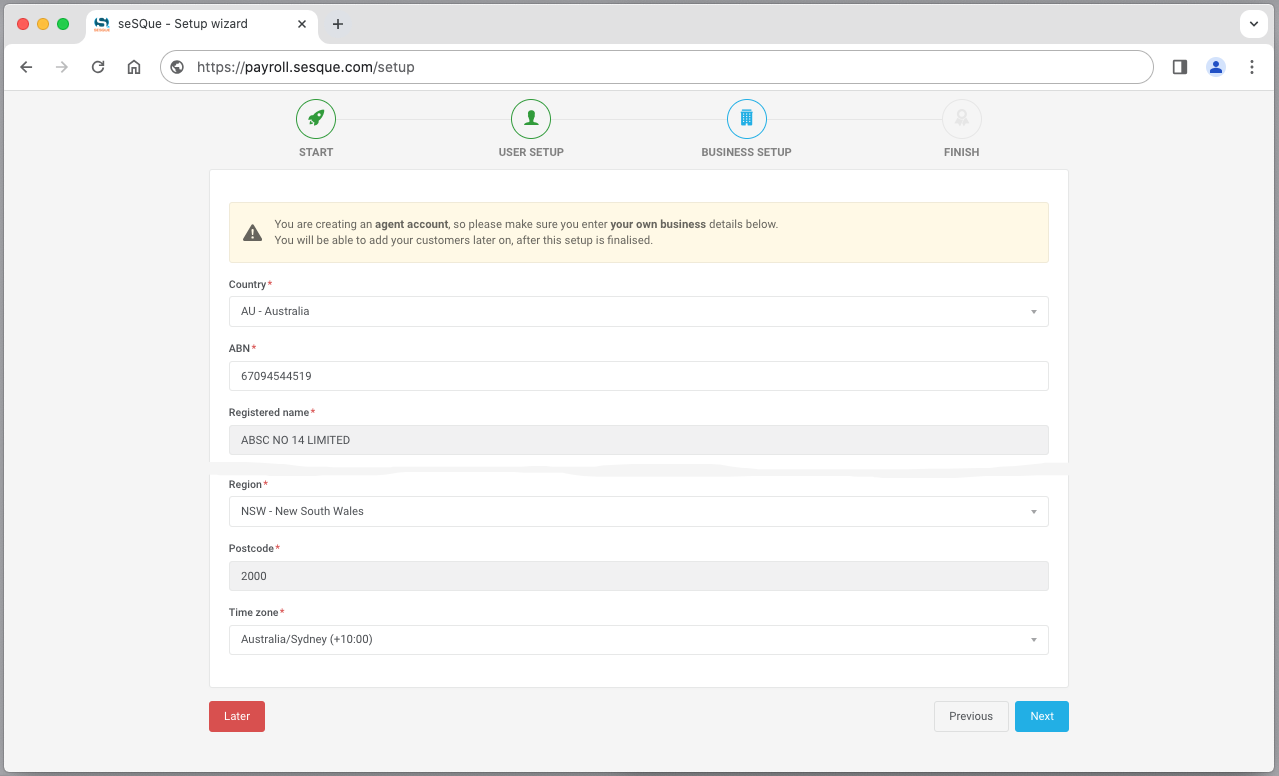This screenshot has width=1279, height=776.
Task: Open the browser profile avatar
Action: pos(1216,67)
